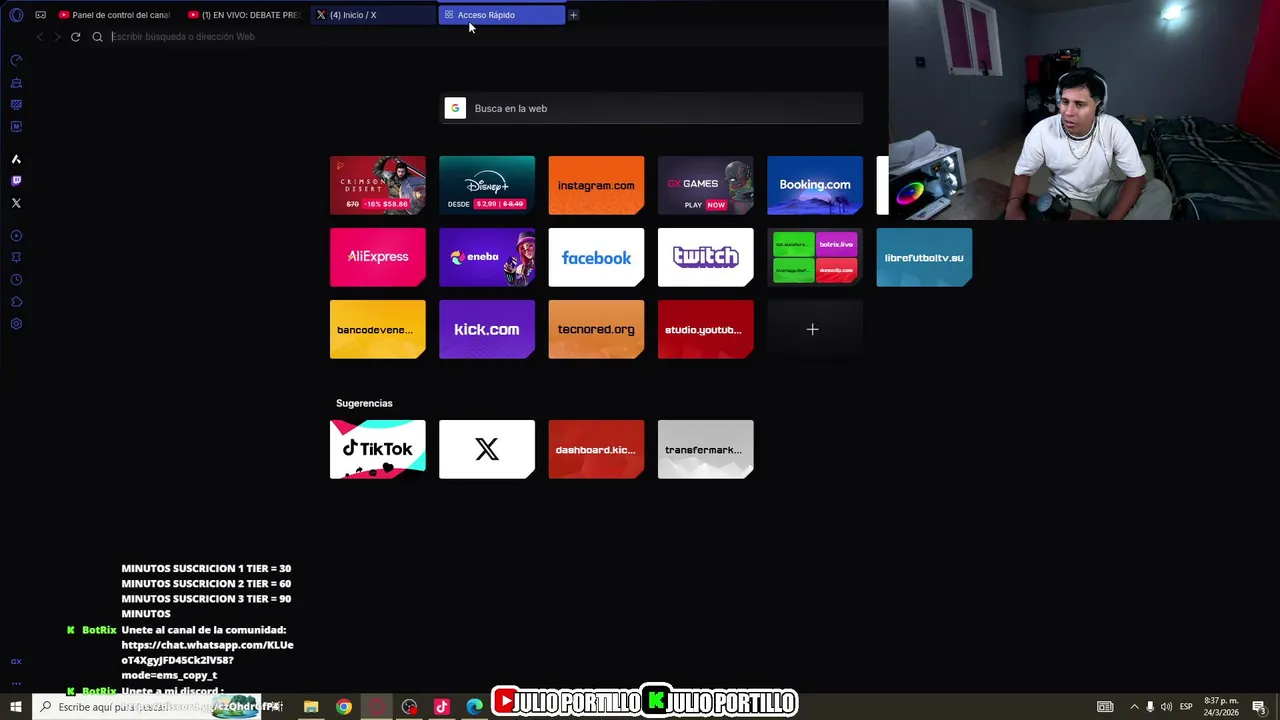Open the tecnored.org speed dial tile
This screenshot has width=1280, height=720.
pos(596,329)
